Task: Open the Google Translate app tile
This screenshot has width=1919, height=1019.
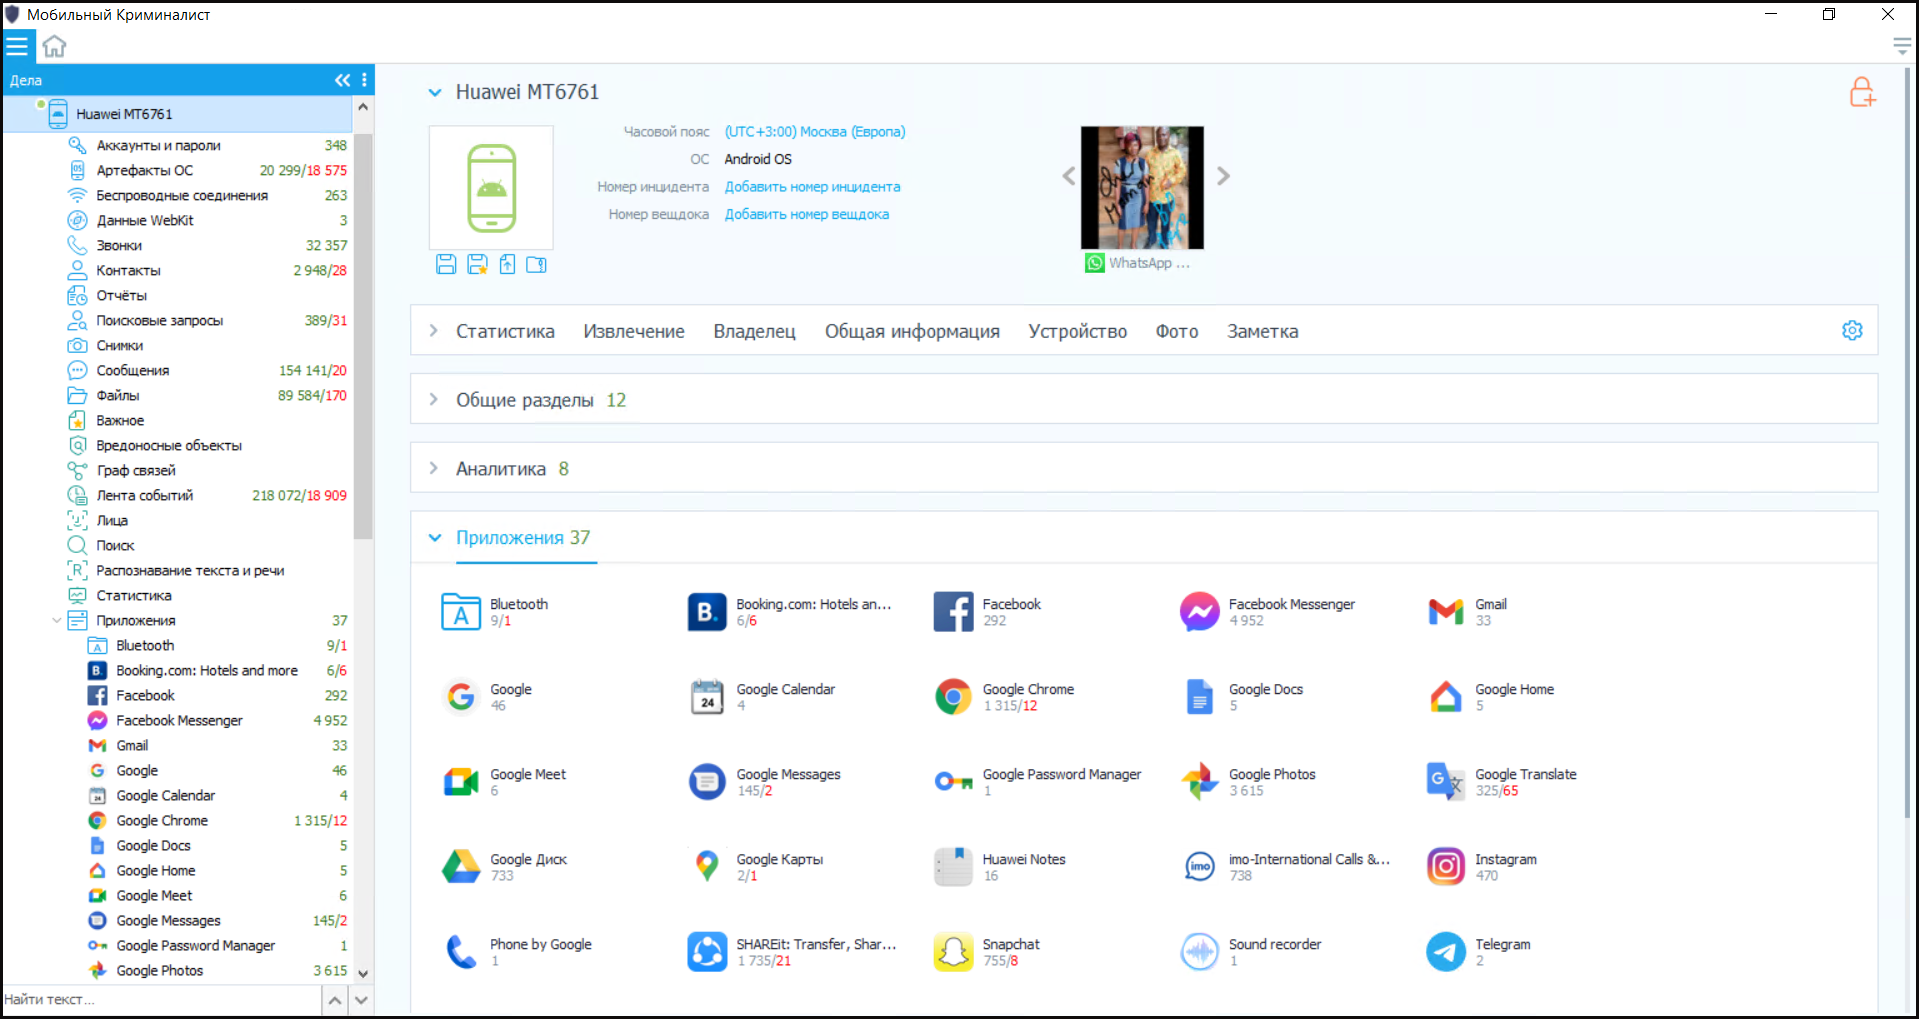Action: click(1502, 782)
